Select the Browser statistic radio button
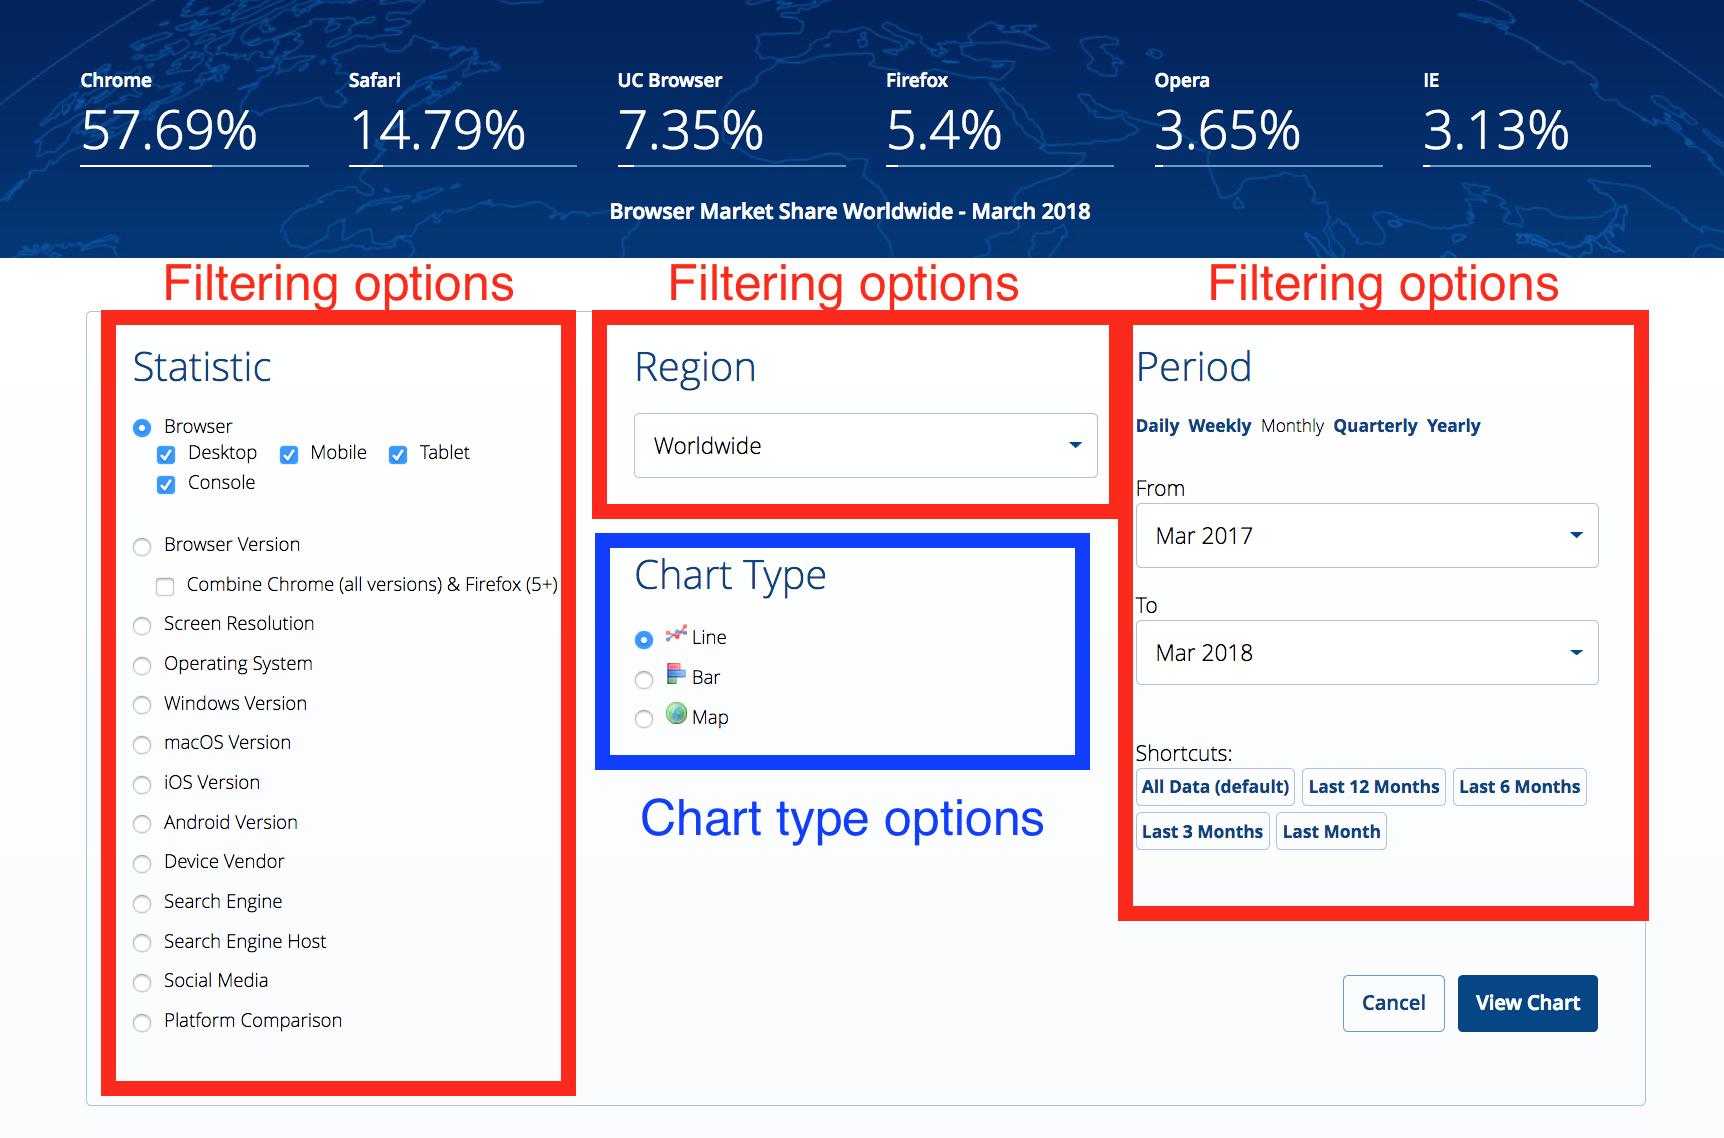Viewport: 1724px width, 1138px height. coord(142,428)
